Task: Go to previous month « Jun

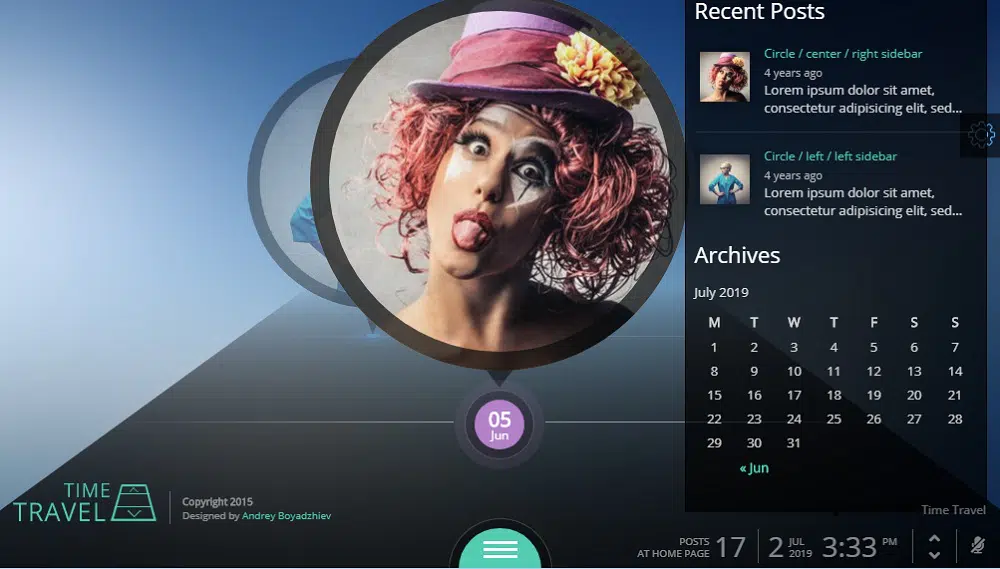Action: [754, 468]
